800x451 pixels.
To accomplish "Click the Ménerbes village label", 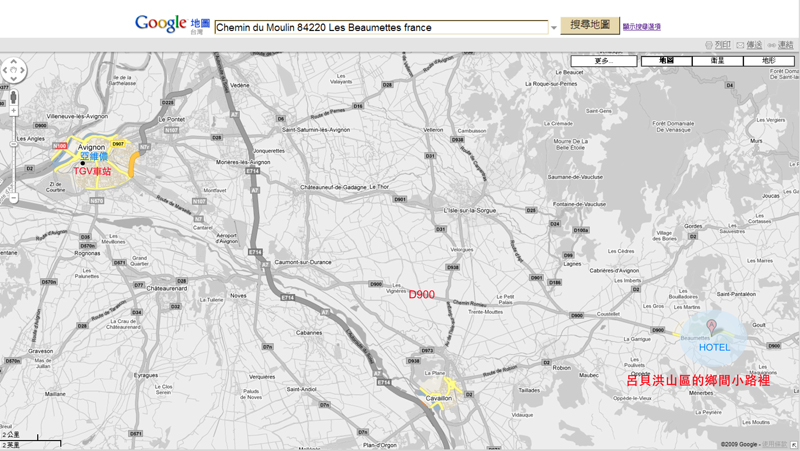I will (x=701, y=393).
